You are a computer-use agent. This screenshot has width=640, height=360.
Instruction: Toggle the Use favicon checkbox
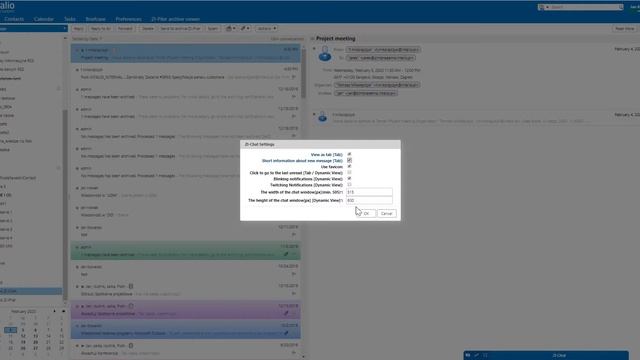pyautogui.click(x=349, y=167)
